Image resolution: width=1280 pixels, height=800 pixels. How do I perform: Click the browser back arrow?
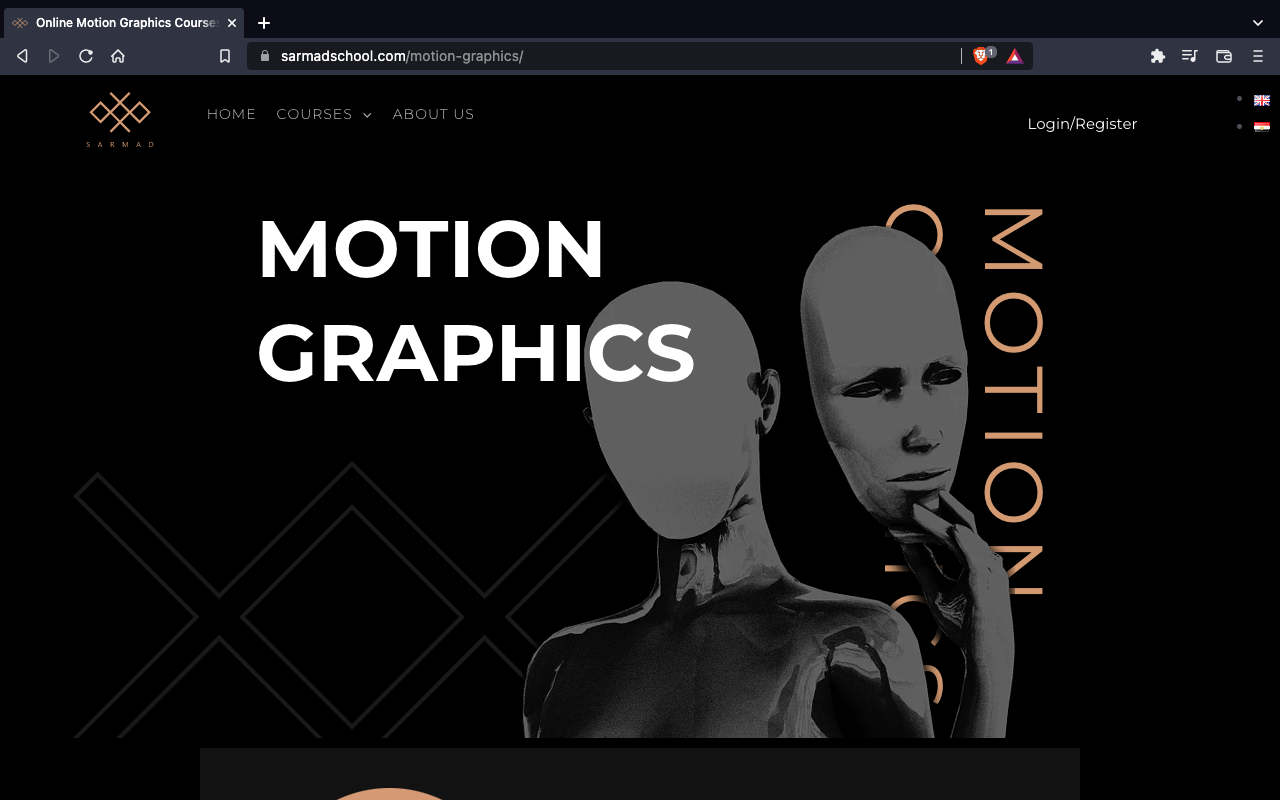22,56
